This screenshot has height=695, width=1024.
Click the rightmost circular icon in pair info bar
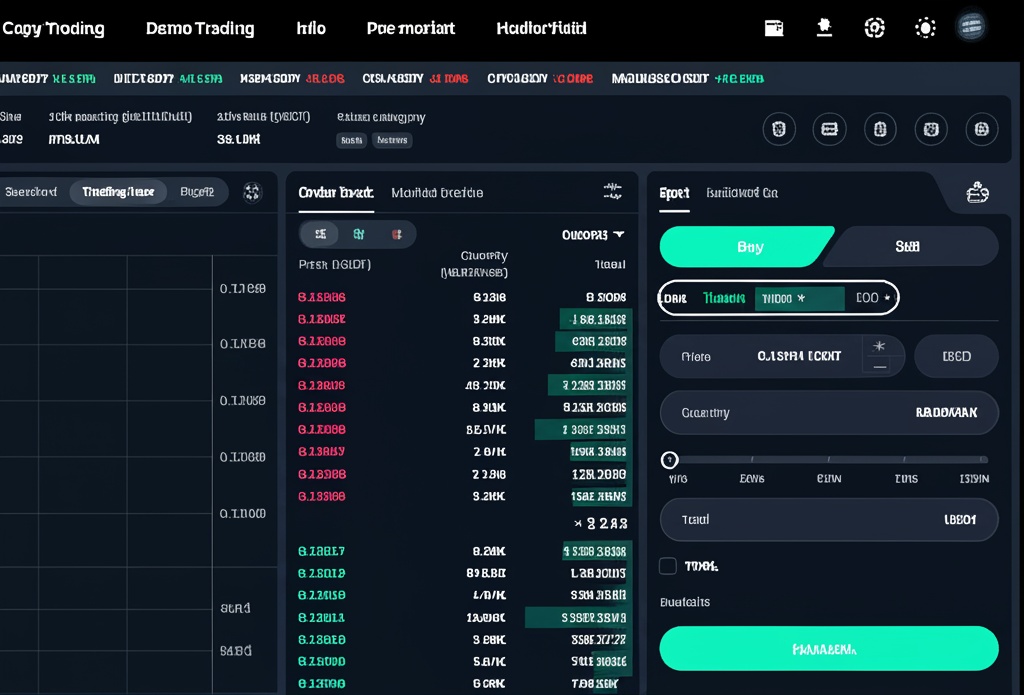coord(982,129)
